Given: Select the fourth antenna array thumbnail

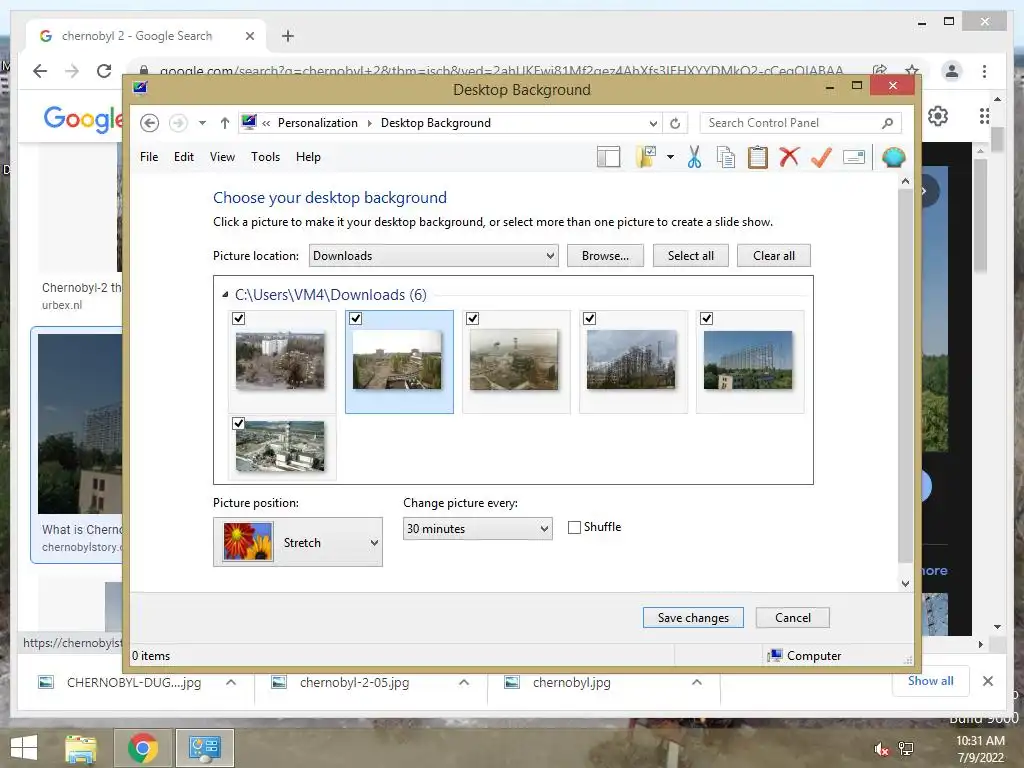Looking at the screenshot, I should (x=632, y=360).
